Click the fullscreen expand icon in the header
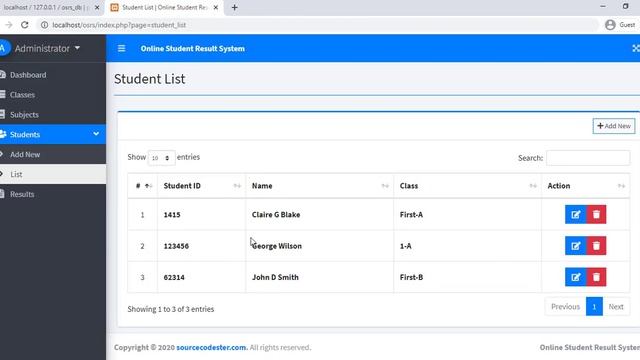Viewport: 640px width, 360px height. click(x=636, y=49)
